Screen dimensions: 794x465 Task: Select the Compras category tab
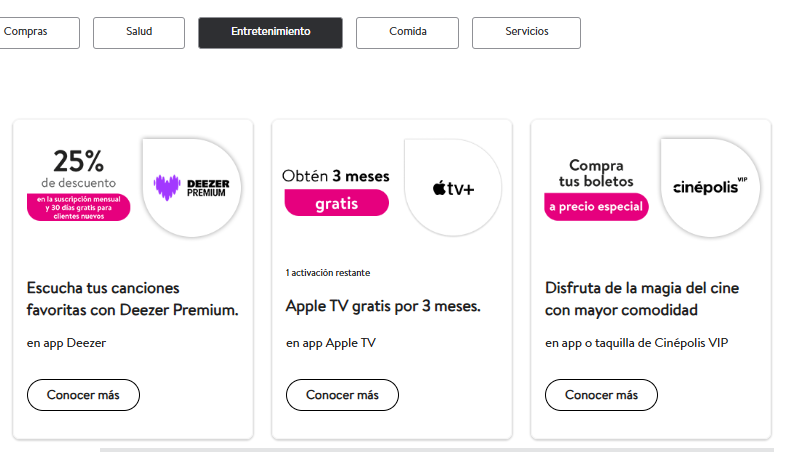pos(39,32)
